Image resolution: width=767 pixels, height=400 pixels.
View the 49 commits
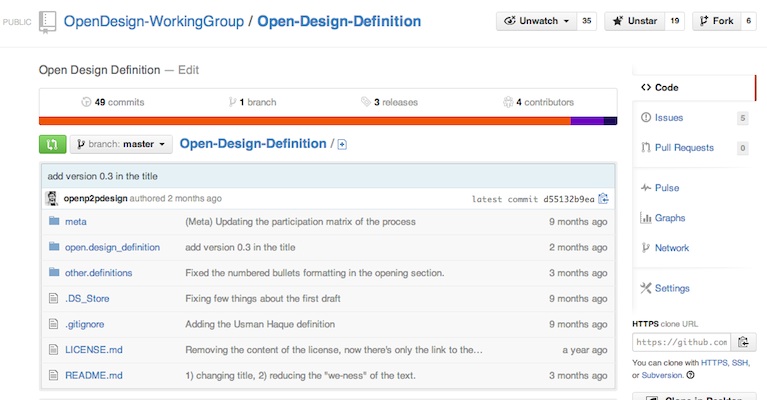113,102
